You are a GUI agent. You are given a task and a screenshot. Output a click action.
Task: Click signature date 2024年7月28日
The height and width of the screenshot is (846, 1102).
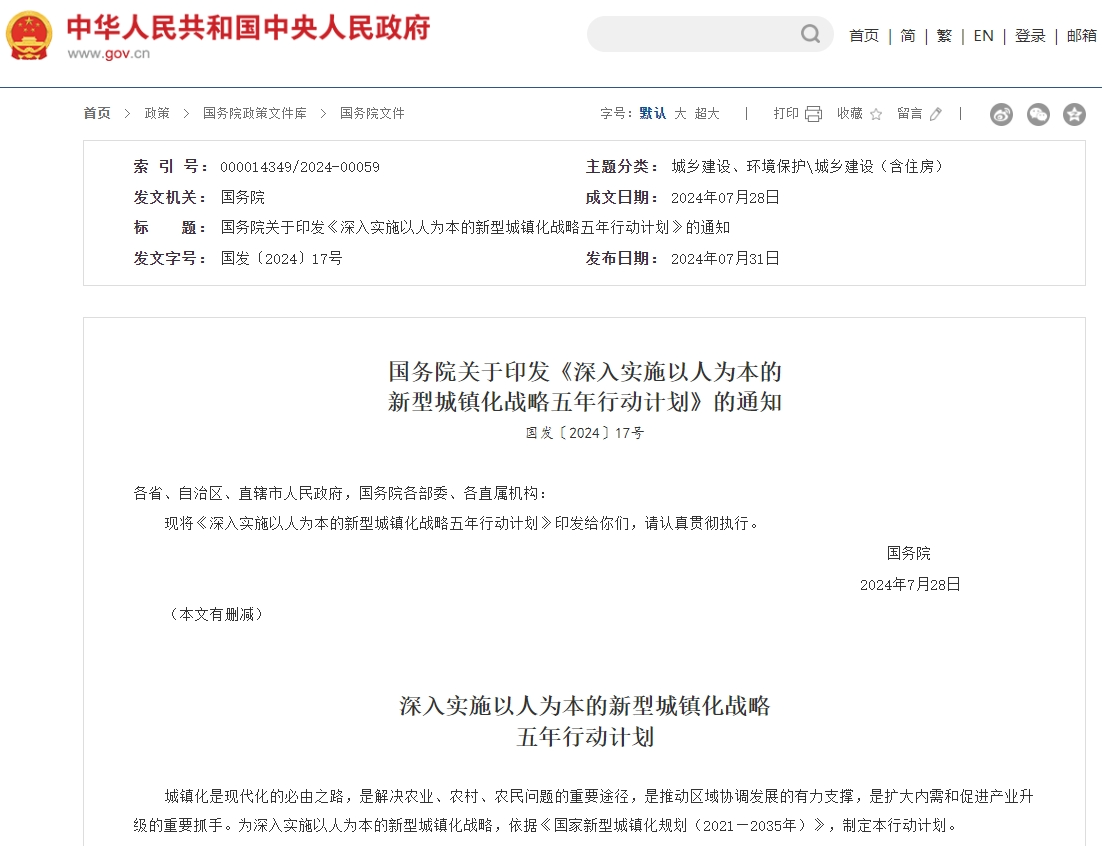click(910, 585)
